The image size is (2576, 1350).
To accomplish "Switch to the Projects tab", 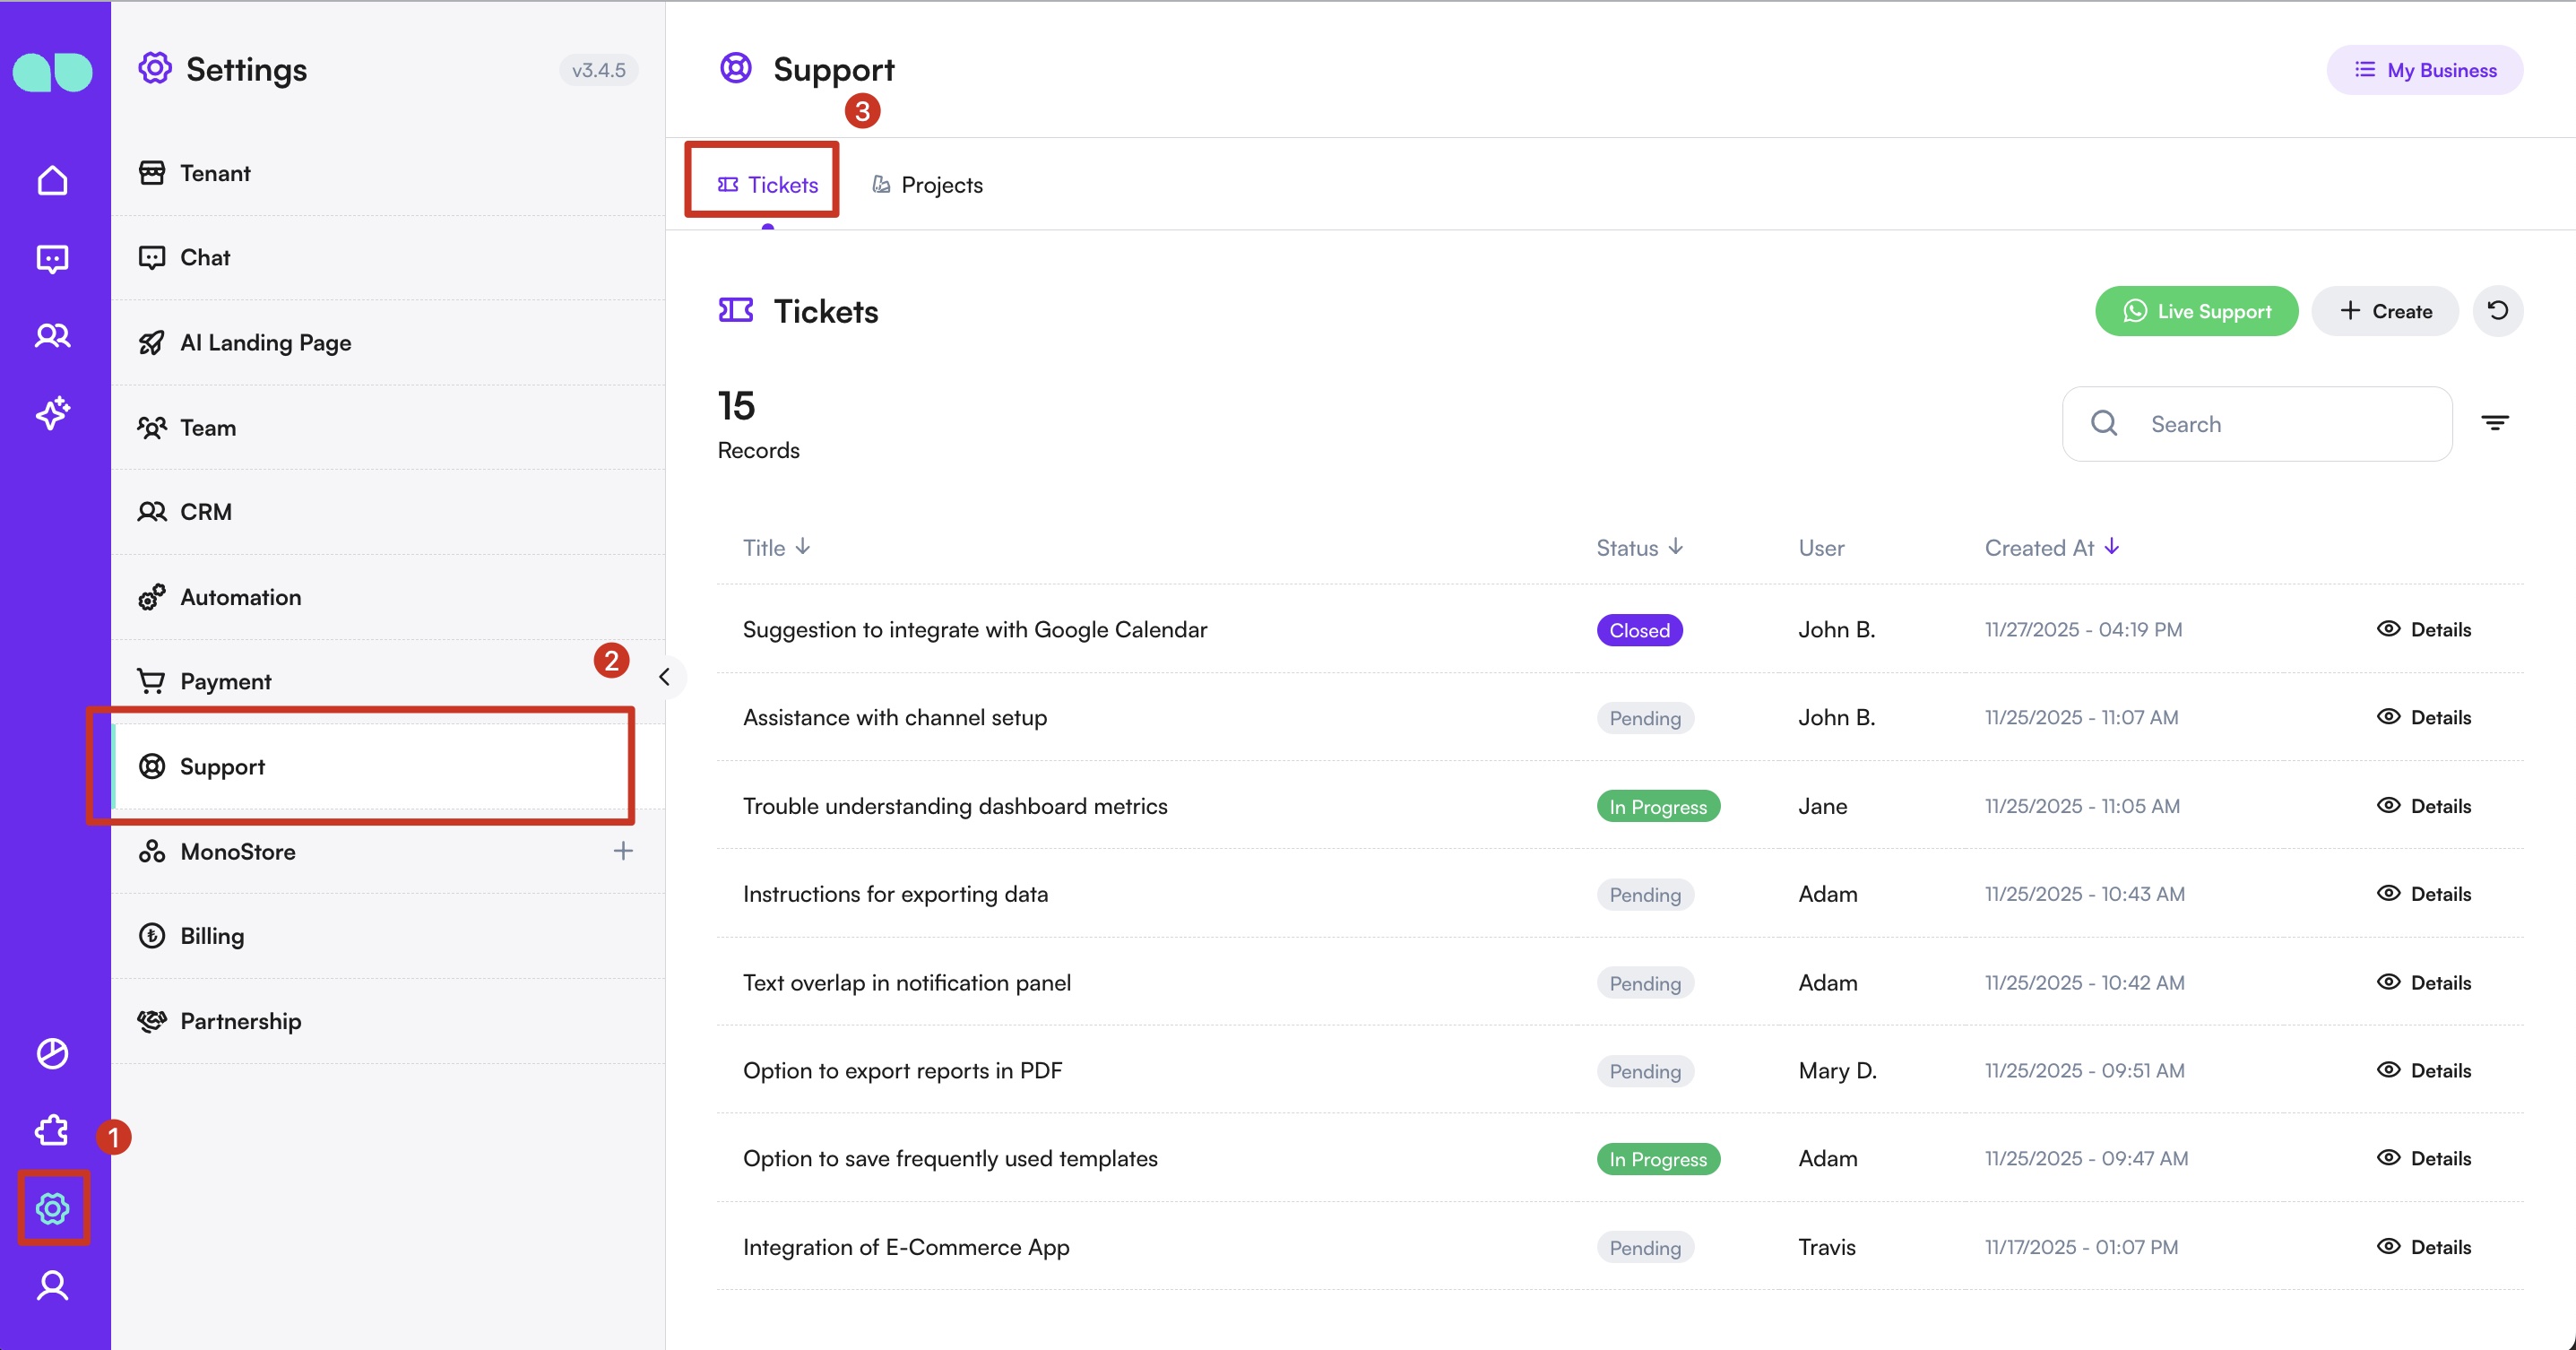I will (x=927, y=185).
